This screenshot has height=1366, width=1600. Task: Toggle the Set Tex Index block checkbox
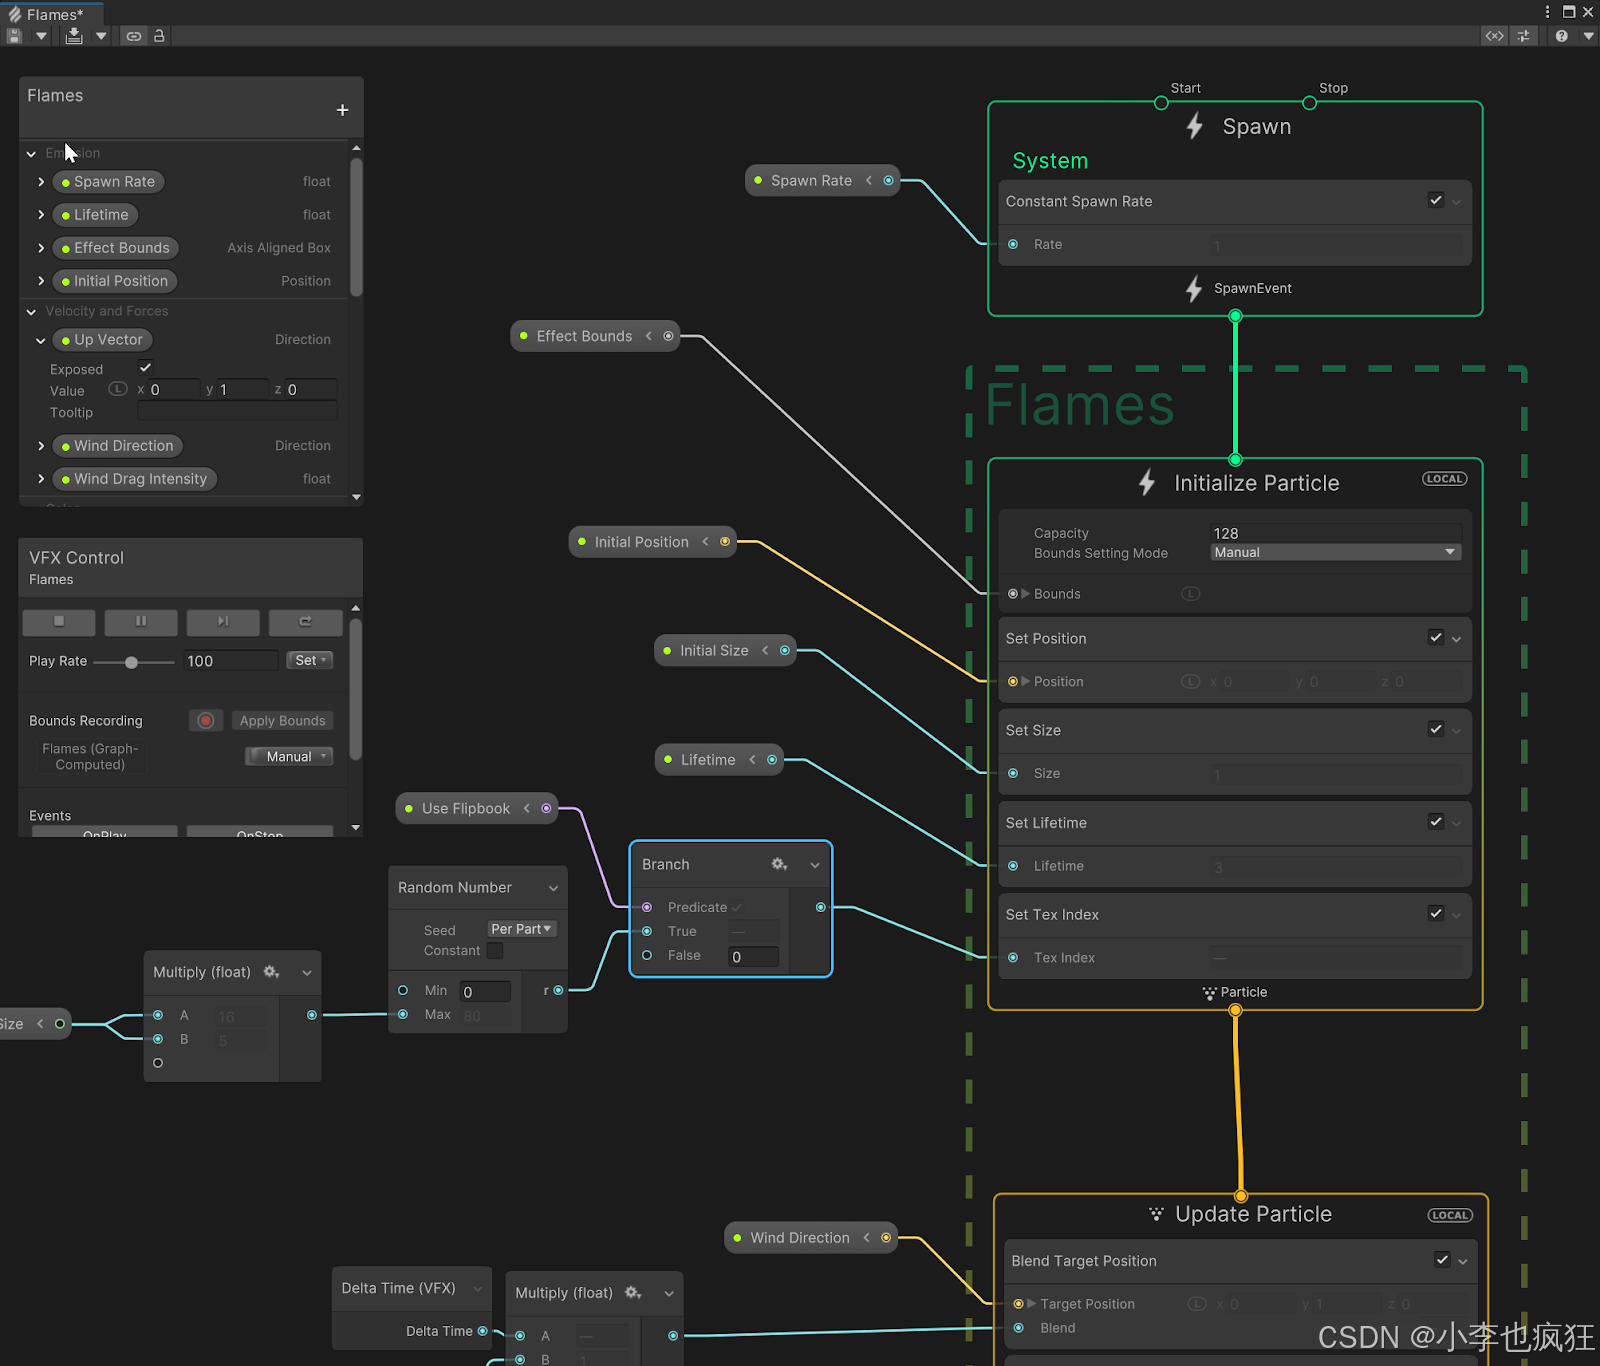point(1436,913)
